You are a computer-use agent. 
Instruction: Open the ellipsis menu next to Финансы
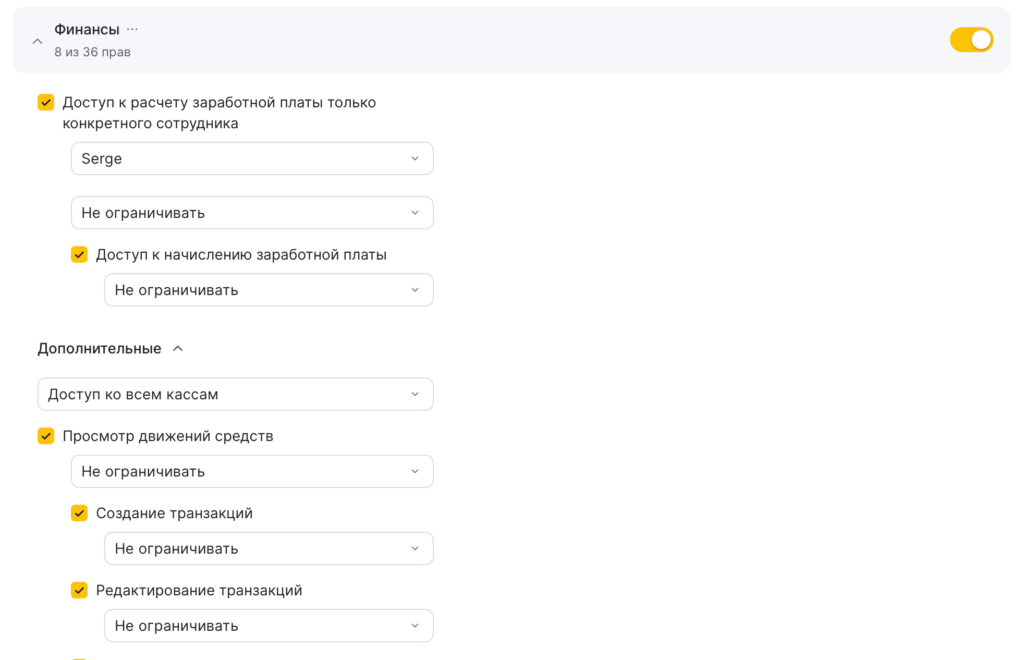[132, 30]
